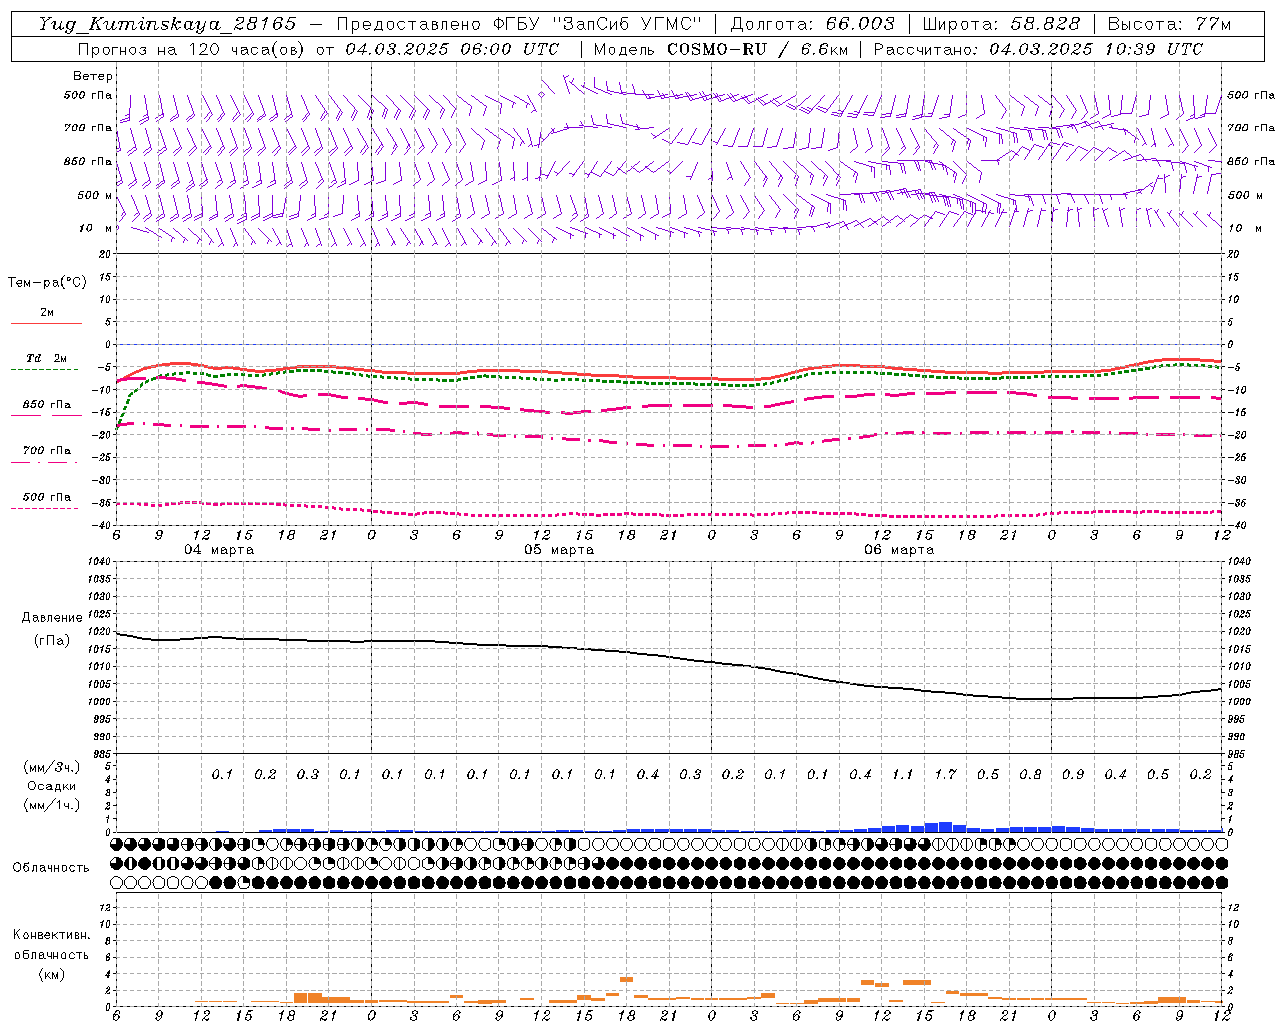This screenshot has height=1024, width=1280.
Task: Click the tallest blue precipitation bar
Action: point(945,827)
